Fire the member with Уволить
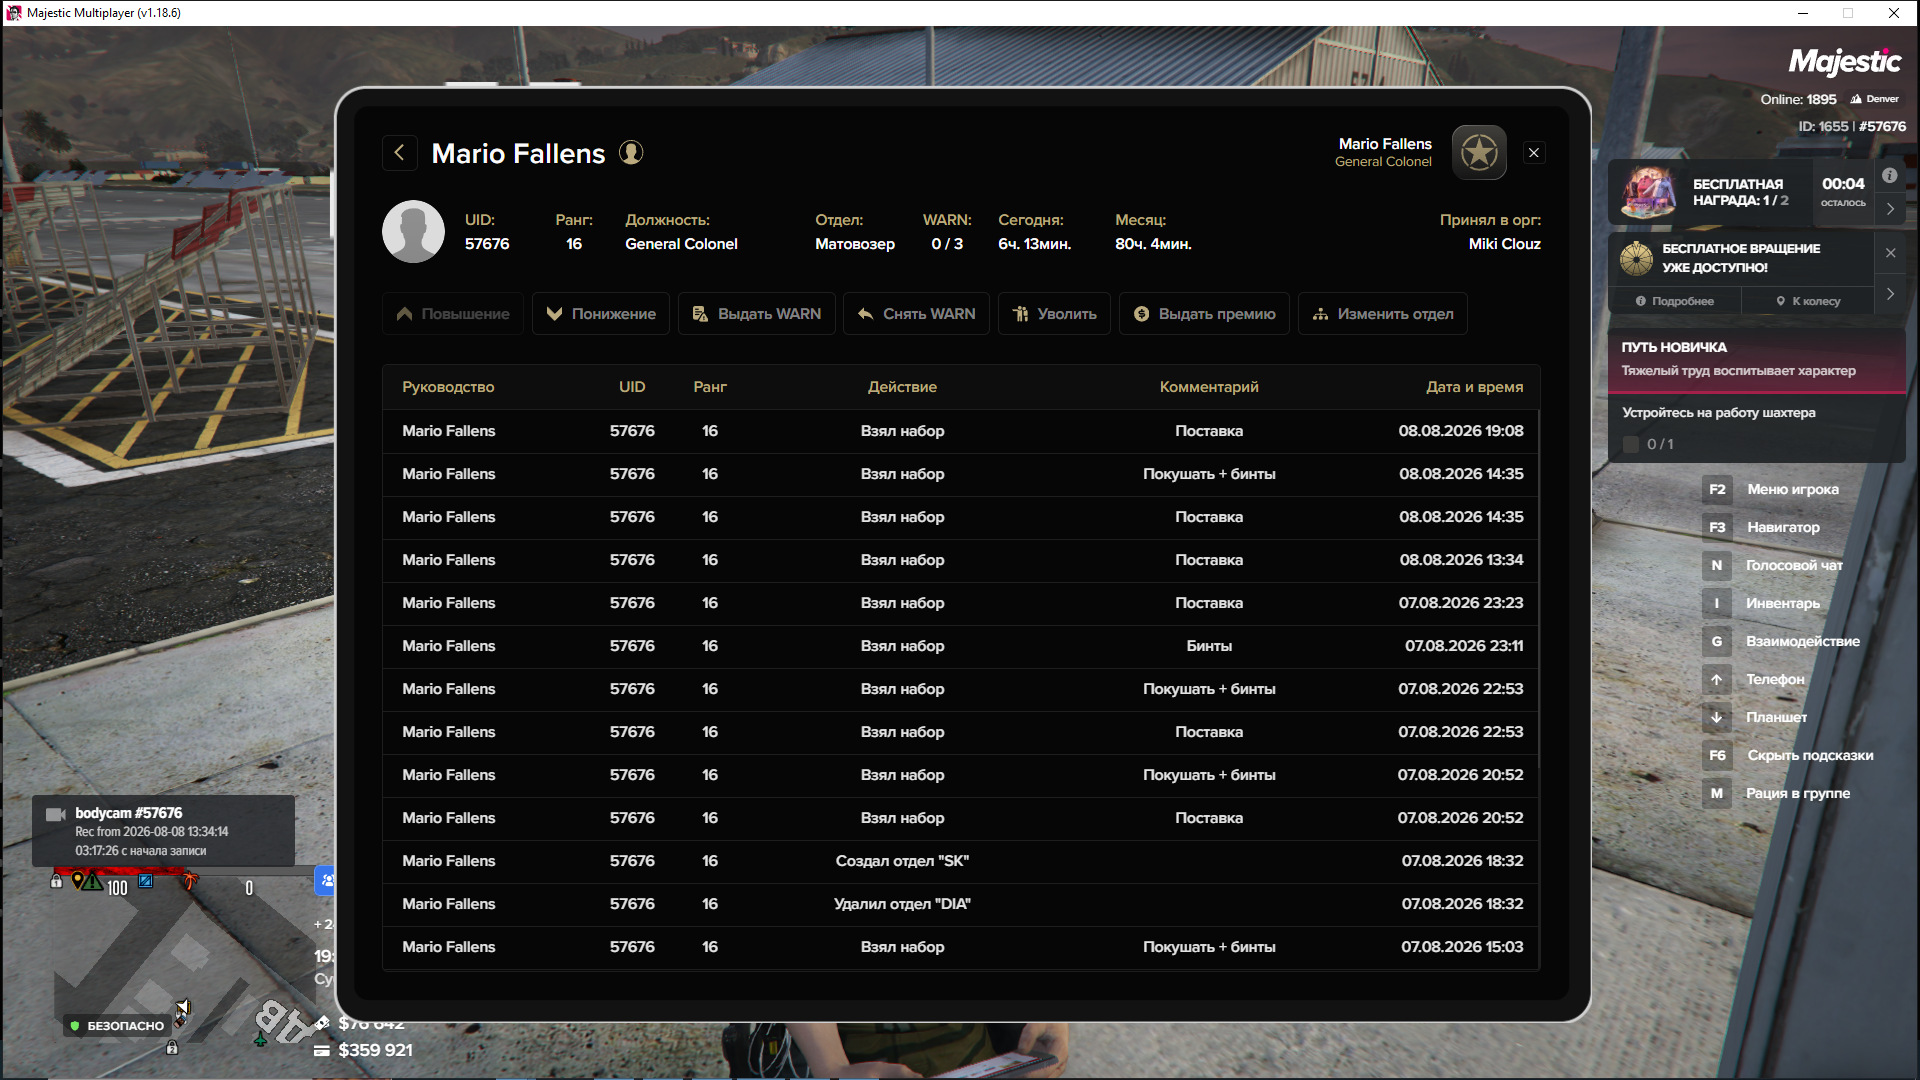The width and height of the screenshot is (1920, 1080). coord(1054,314)
